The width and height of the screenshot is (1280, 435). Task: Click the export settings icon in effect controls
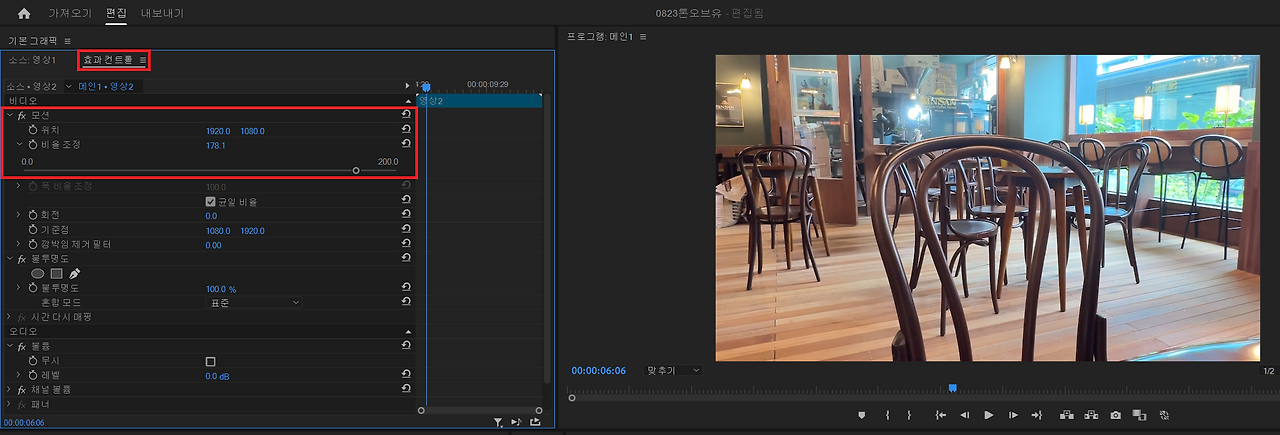point(536,423)
